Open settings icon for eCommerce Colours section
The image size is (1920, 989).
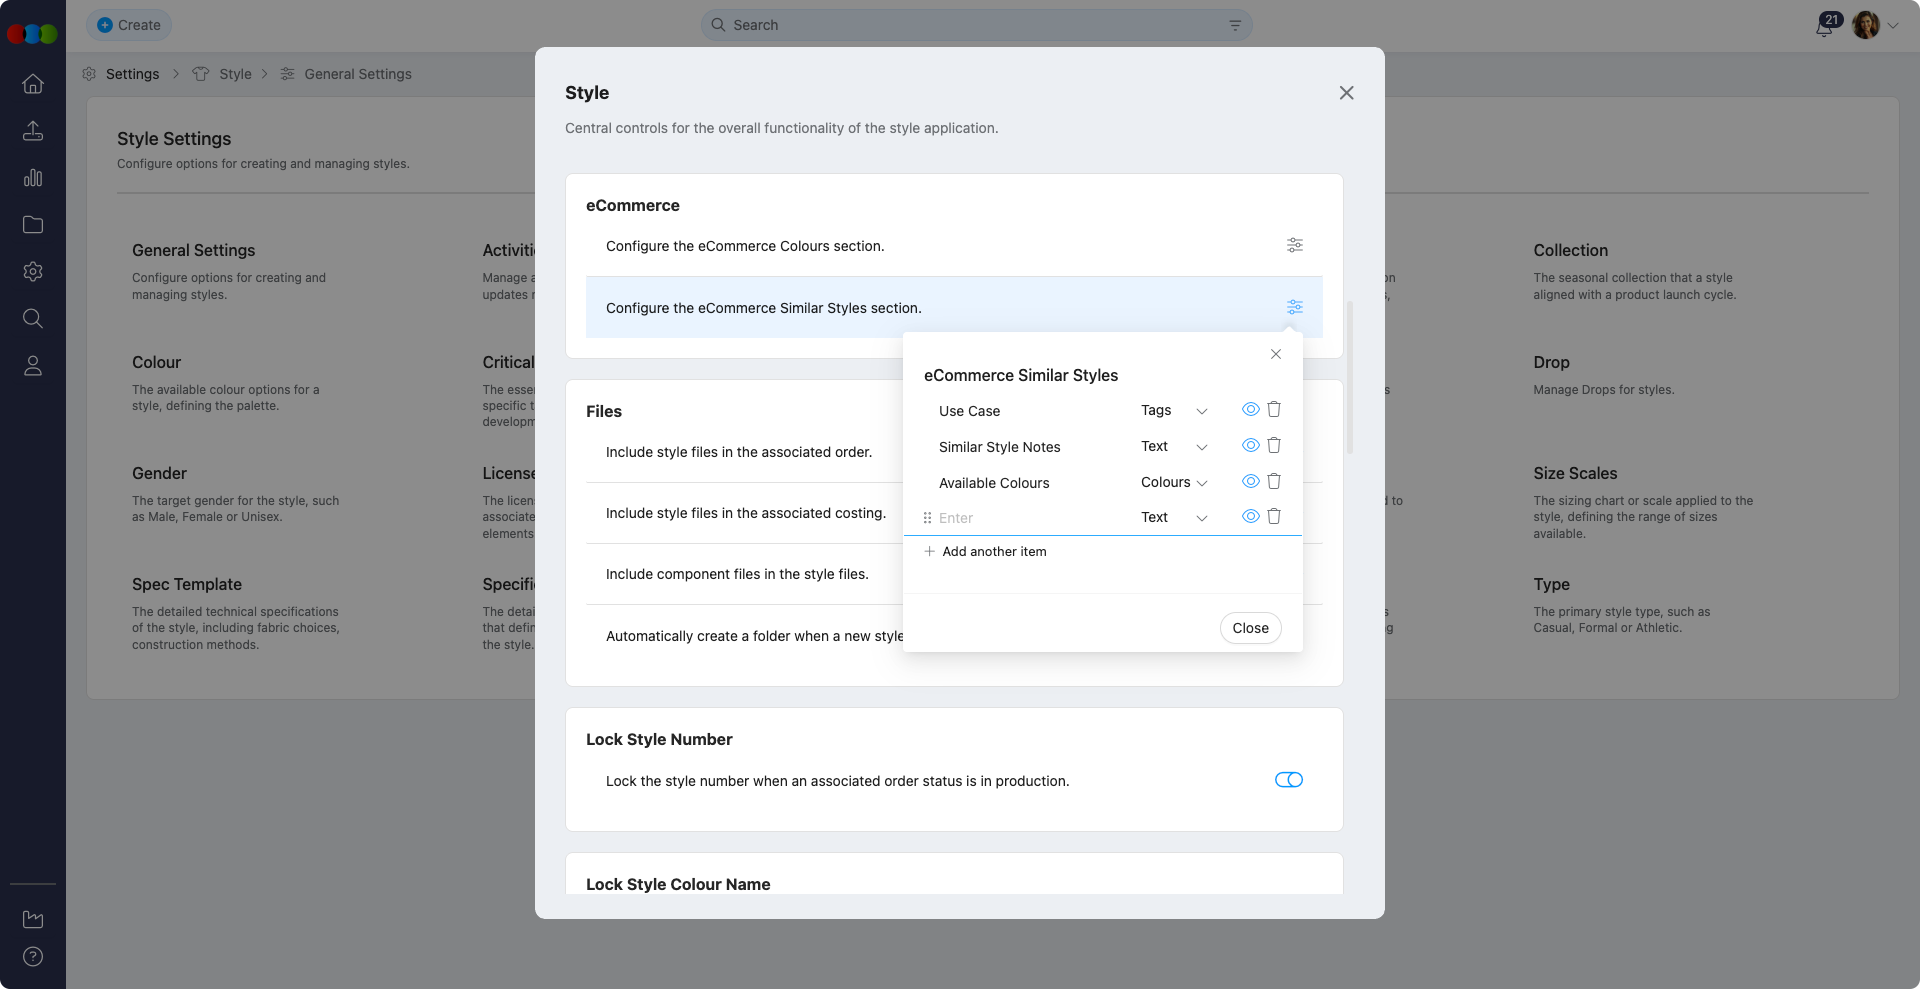point(1294,245)
